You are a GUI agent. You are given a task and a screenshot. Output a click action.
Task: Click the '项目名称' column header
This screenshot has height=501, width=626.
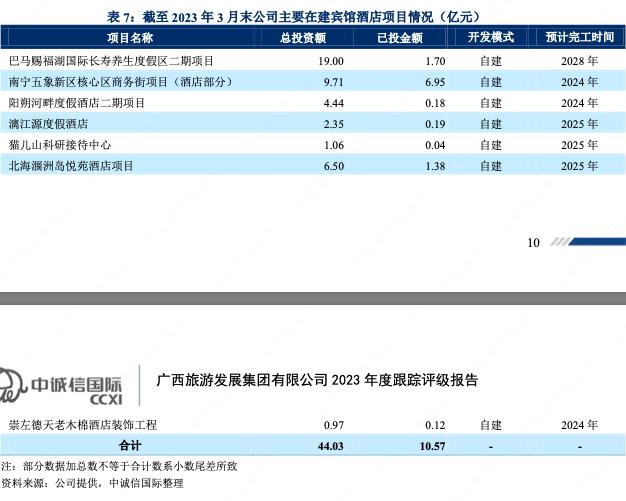(130, 38)
